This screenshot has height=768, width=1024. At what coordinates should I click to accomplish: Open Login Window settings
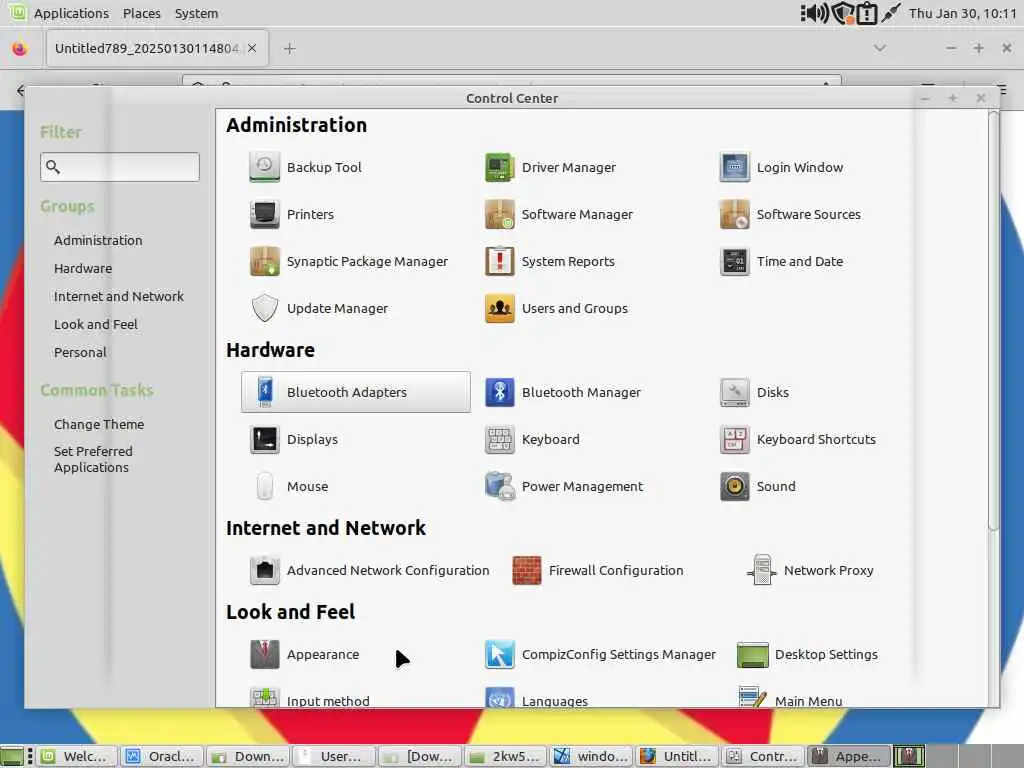(782, 167)
